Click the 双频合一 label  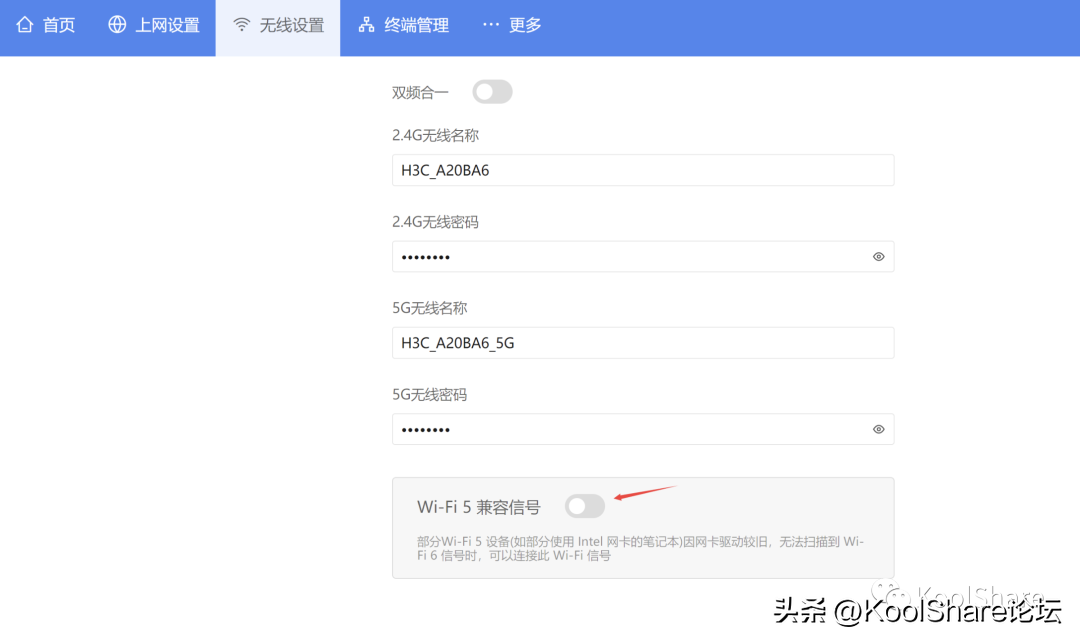pyautogui.click(x=420, y=92)
